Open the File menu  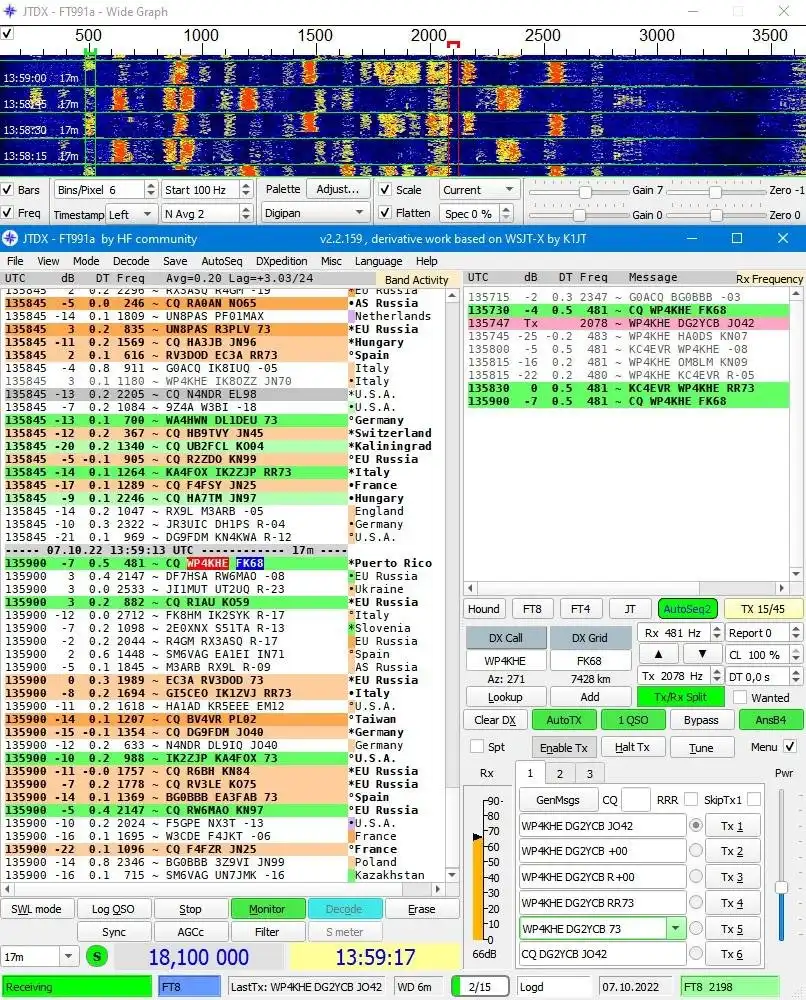15,261
